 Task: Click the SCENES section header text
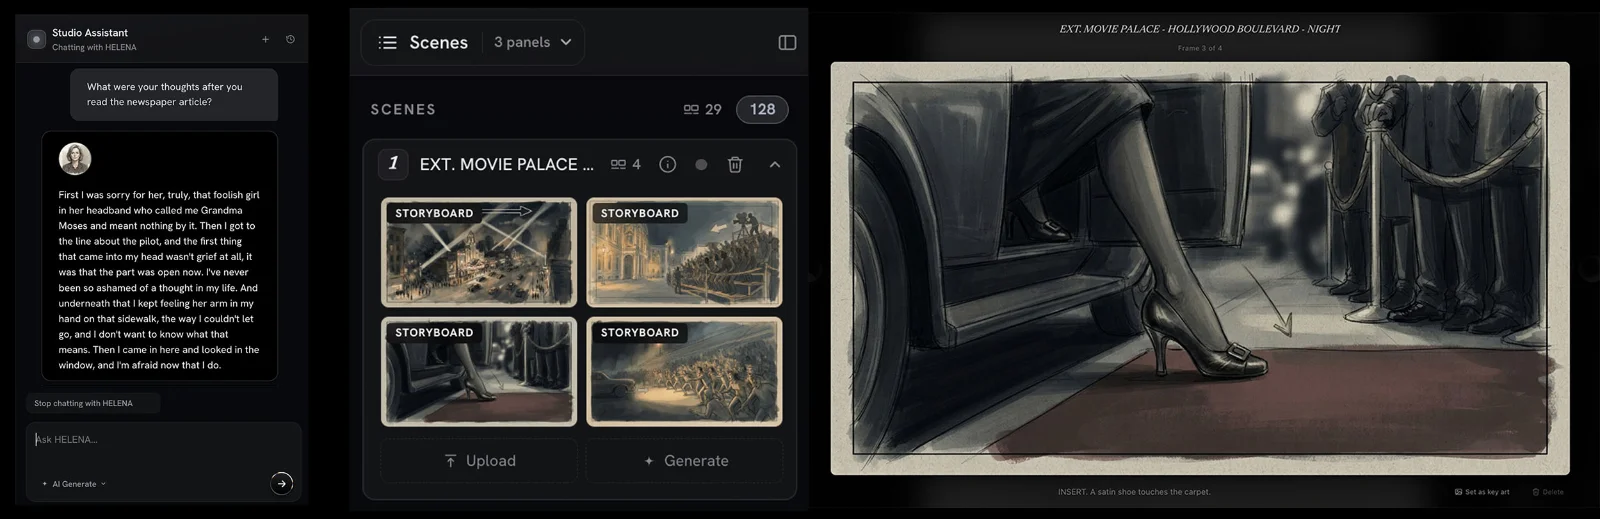[x=403, y=109]
